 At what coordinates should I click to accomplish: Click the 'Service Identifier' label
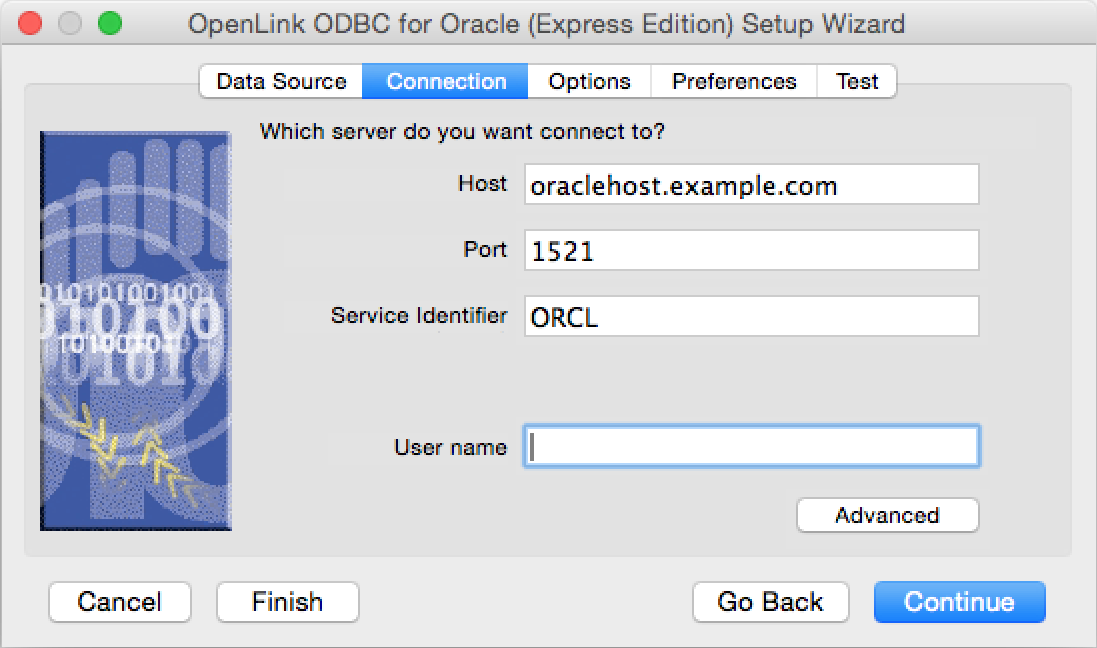coord(419,316)
